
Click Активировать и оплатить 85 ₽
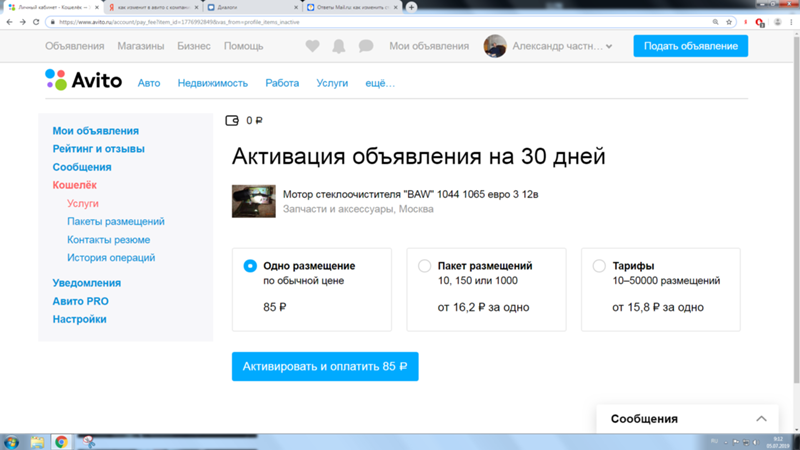click(x=325, y=366)
